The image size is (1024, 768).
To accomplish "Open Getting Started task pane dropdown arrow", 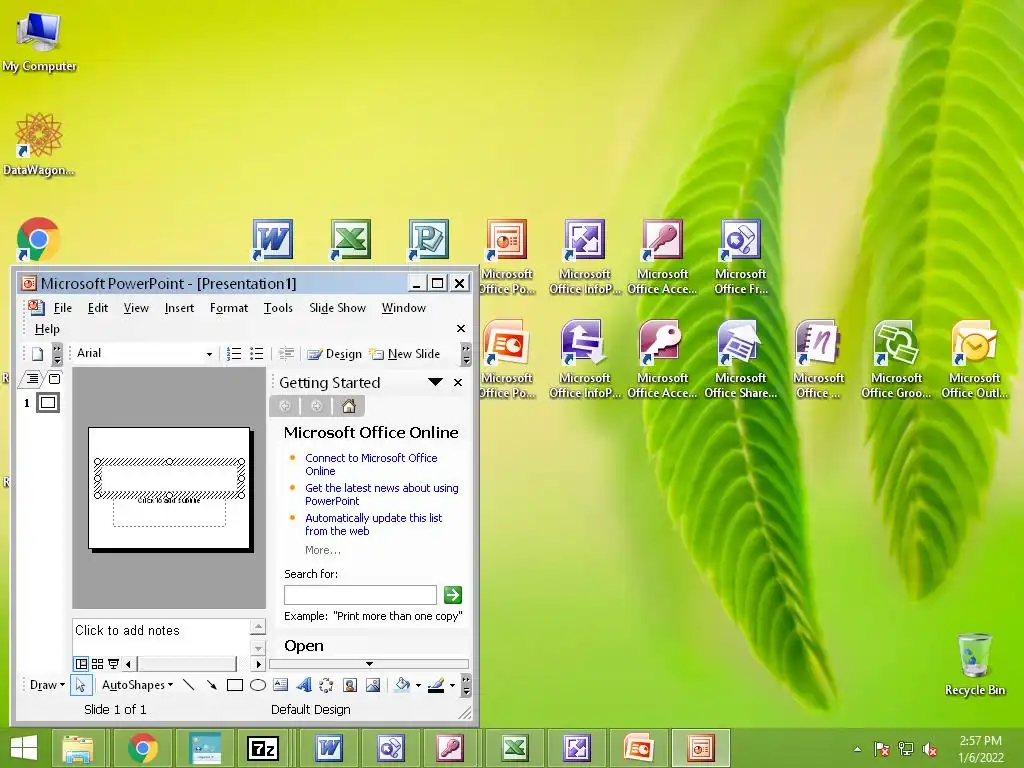I will (x=435, y=382).
